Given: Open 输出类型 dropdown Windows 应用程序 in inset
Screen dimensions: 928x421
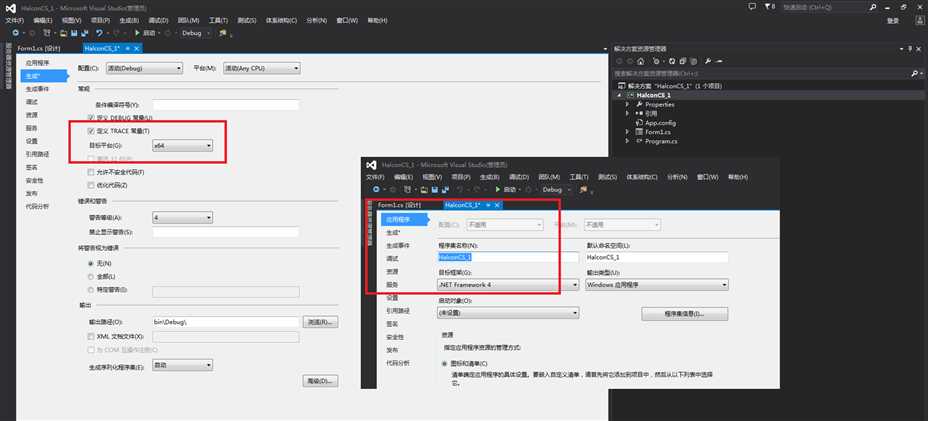Looking at the screenshot, I should pos(656,285).
